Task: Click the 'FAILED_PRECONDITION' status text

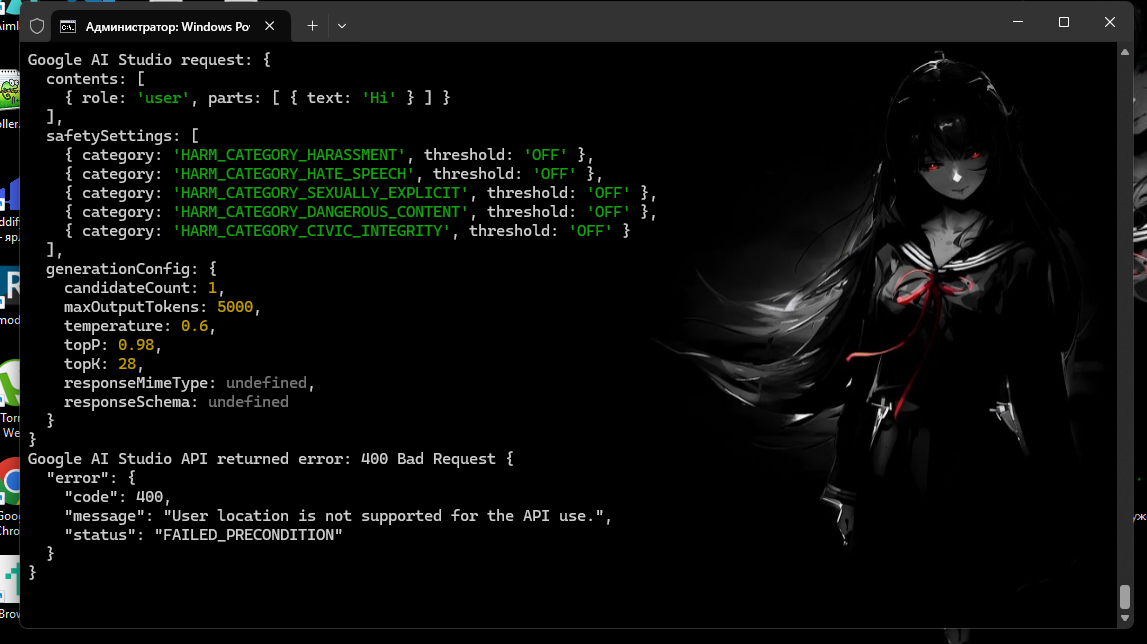Action: [248, 536]
